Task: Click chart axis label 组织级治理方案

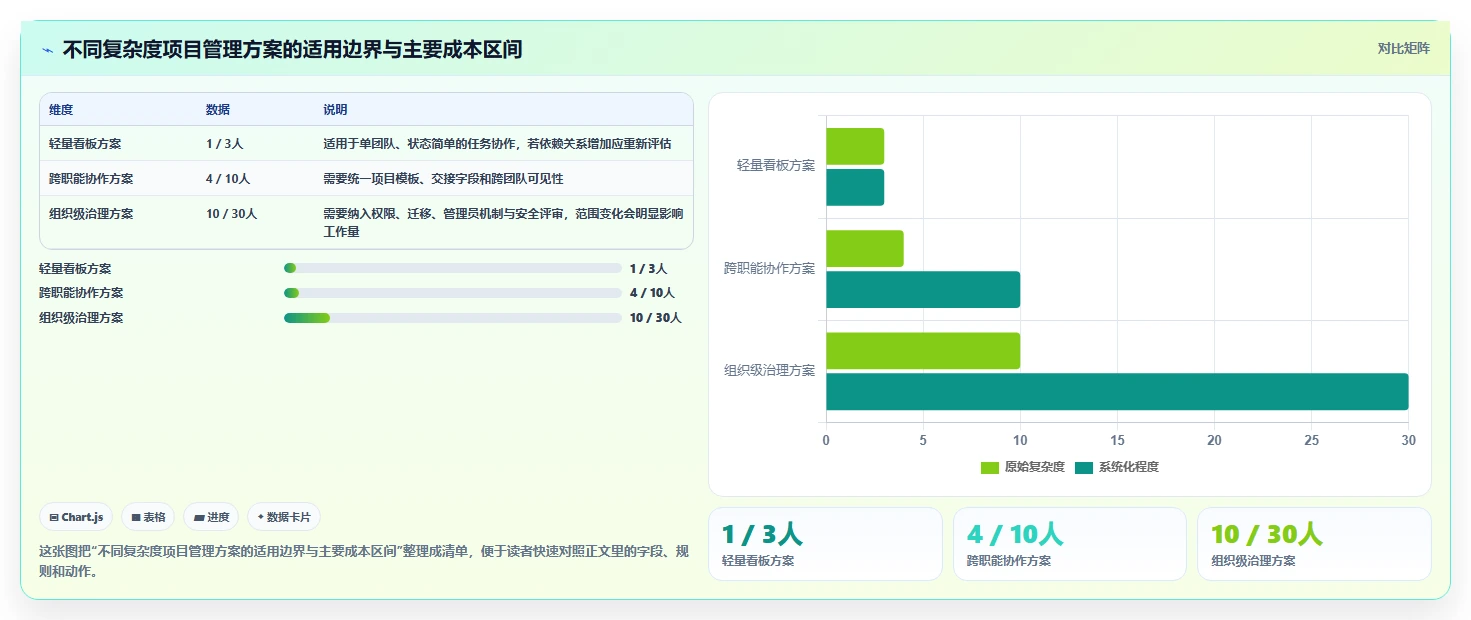Action: pos(770,370)
